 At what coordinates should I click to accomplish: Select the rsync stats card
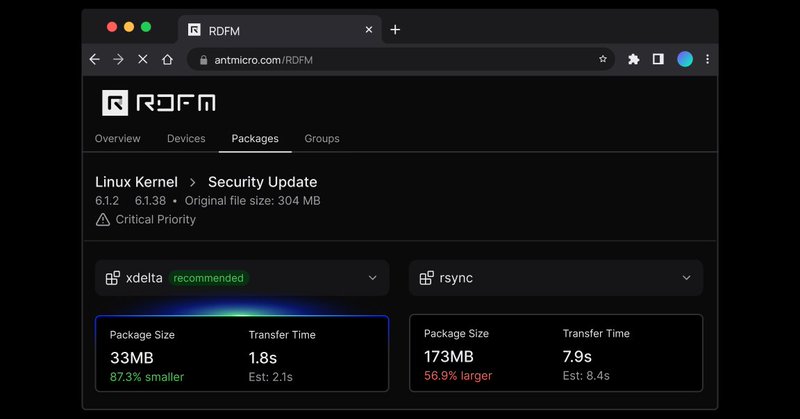556,353
